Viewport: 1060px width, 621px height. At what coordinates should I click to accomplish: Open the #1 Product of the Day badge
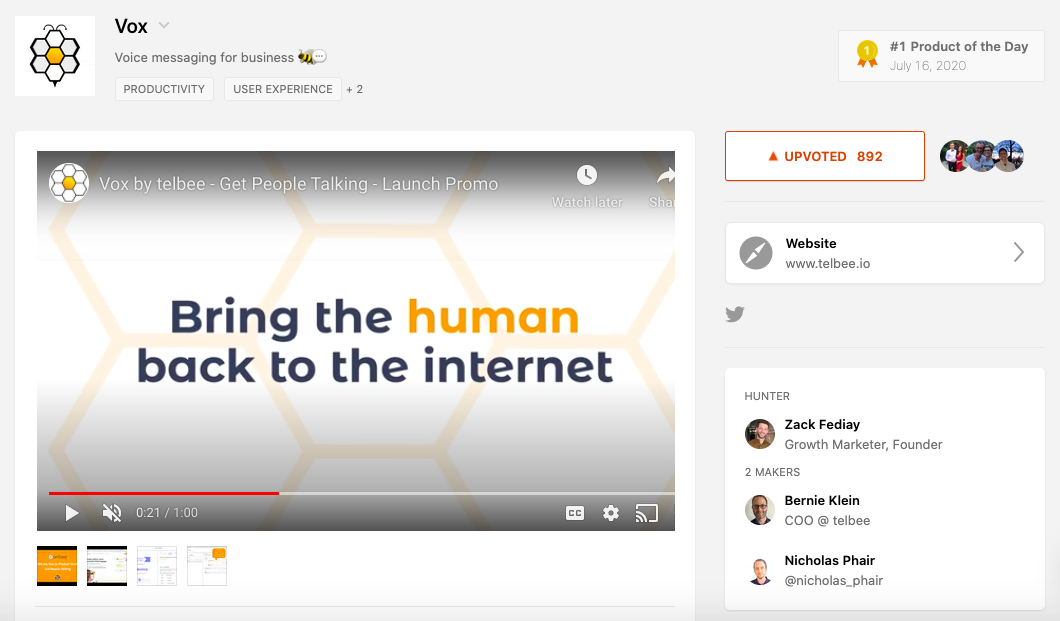[941, 56]
